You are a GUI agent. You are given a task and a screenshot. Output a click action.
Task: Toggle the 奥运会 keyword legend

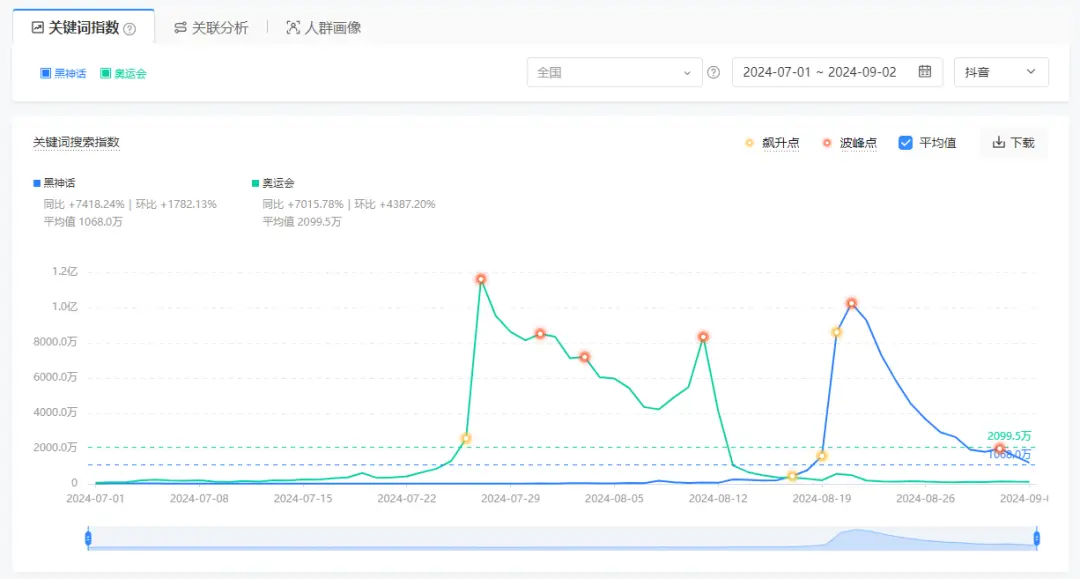point(124,71)
